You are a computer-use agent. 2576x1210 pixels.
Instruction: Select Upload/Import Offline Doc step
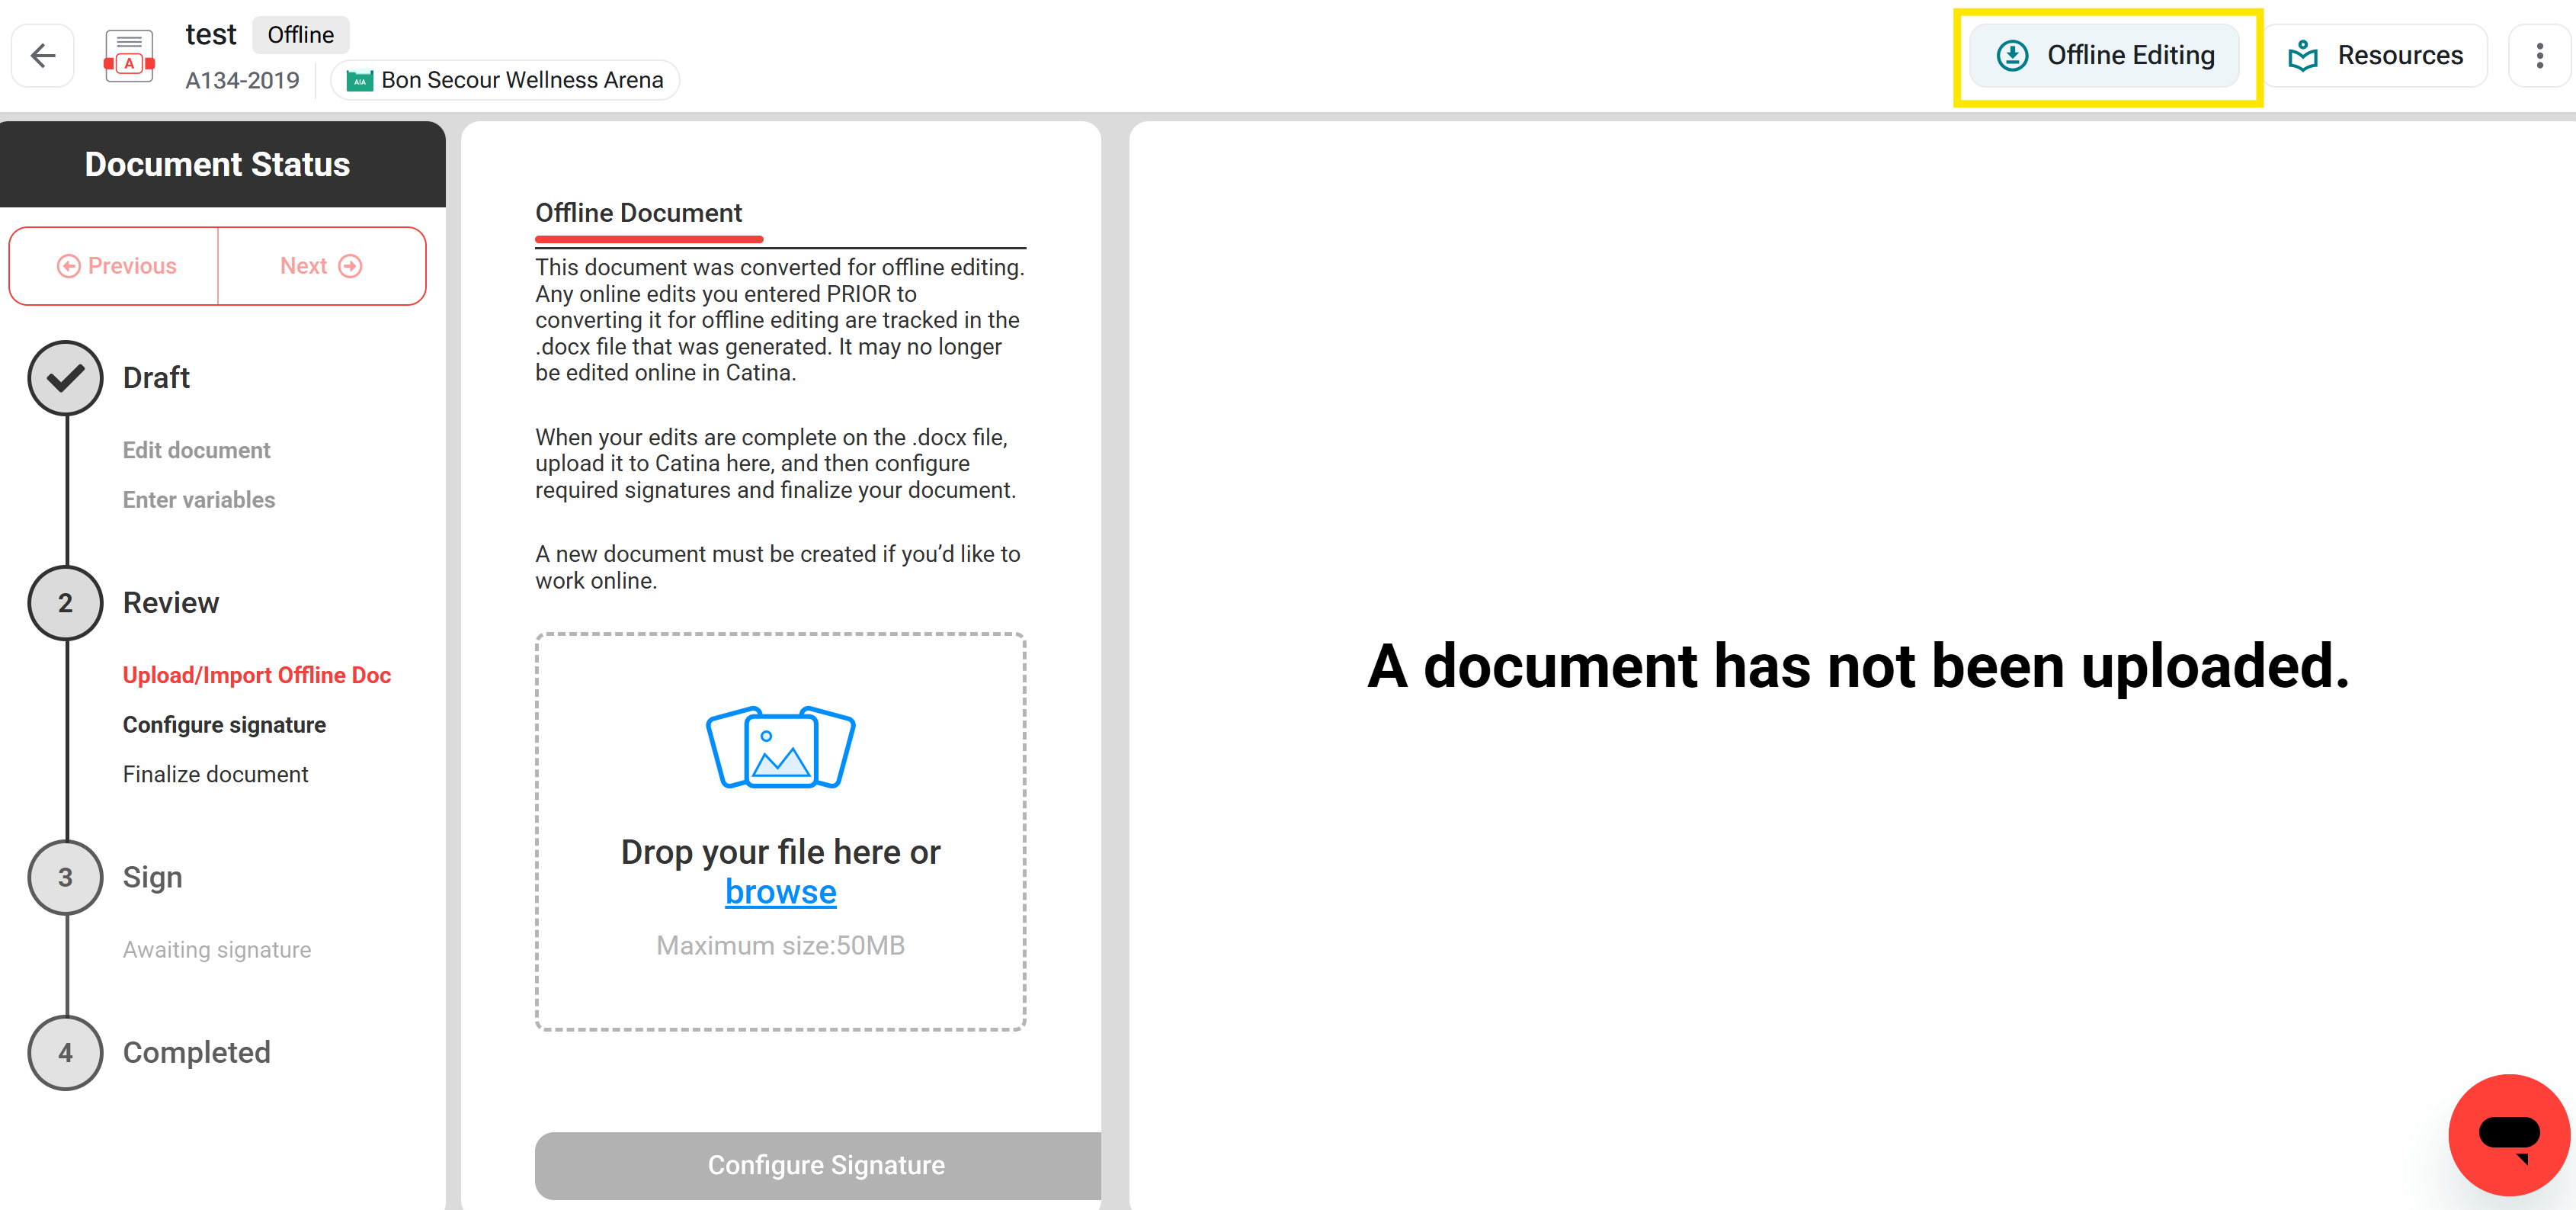coord(257,675)
